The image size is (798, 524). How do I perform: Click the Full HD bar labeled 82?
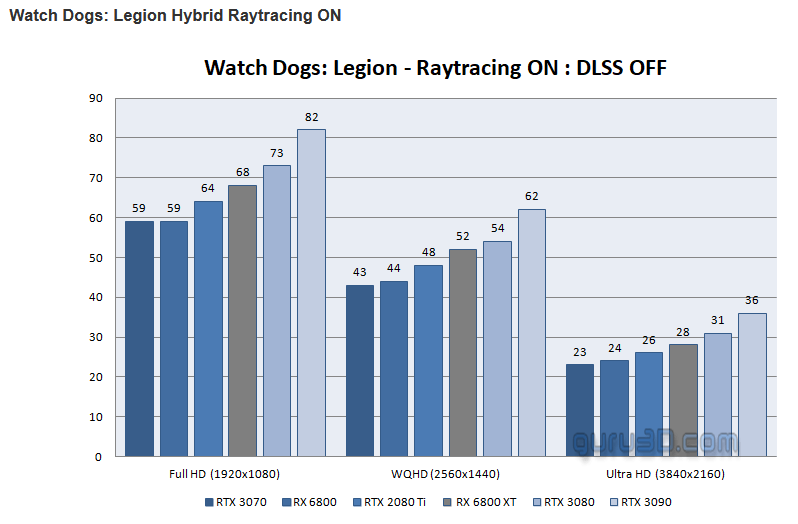pos(311,293)
